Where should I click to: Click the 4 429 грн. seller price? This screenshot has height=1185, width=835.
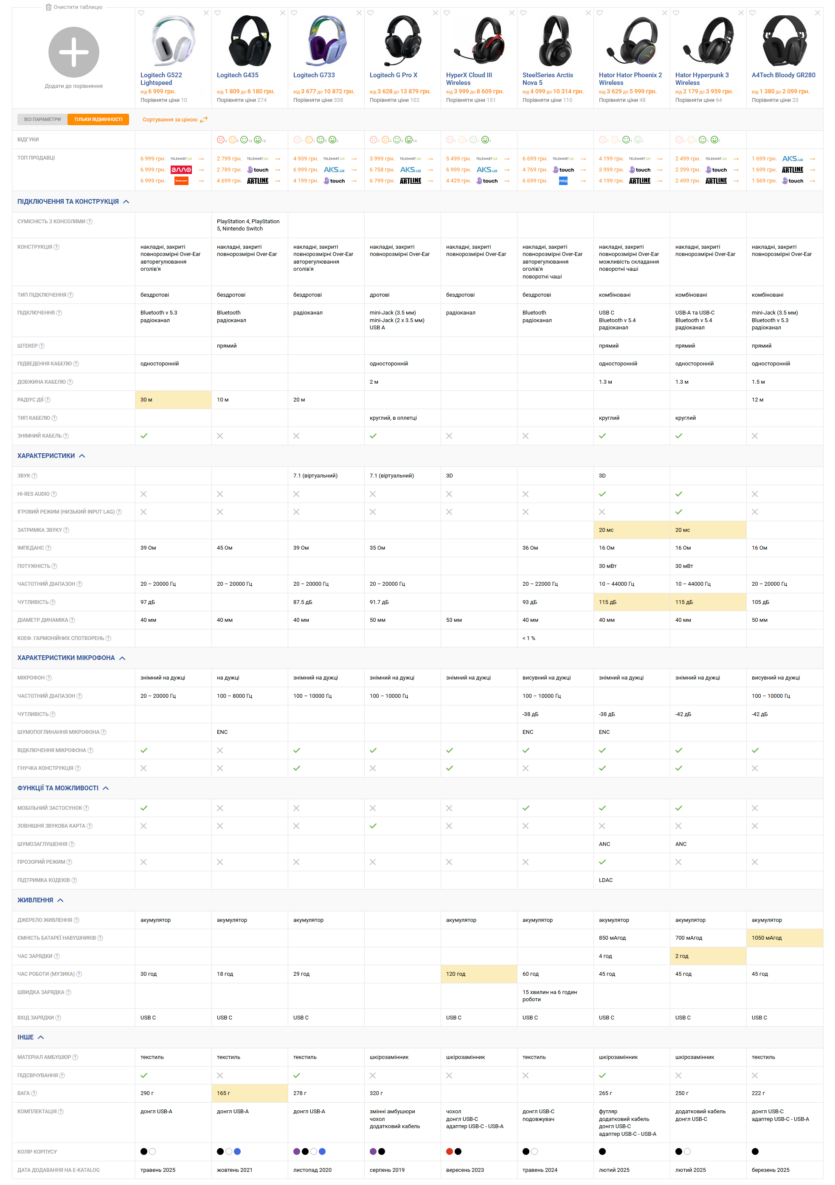pyautogui.click(x=459, y=181)
